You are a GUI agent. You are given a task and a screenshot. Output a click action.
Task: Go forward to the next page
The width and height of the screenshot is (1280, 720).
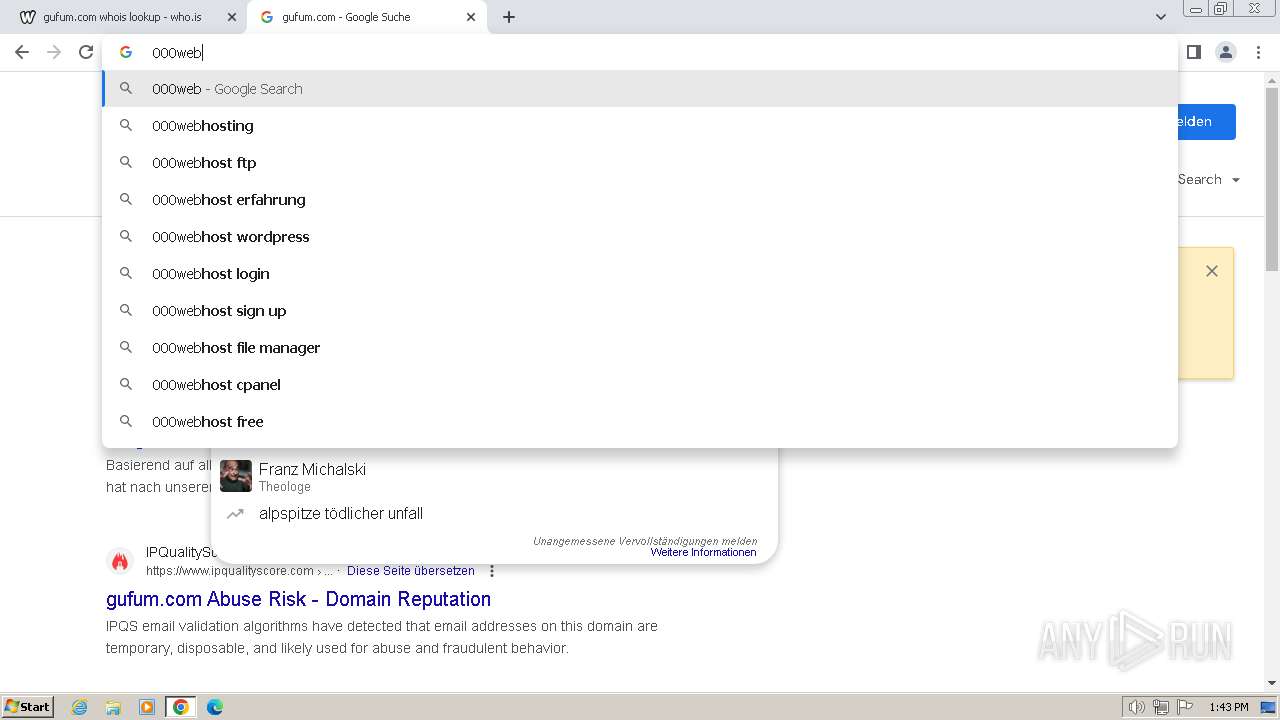(x=54, y=52)
